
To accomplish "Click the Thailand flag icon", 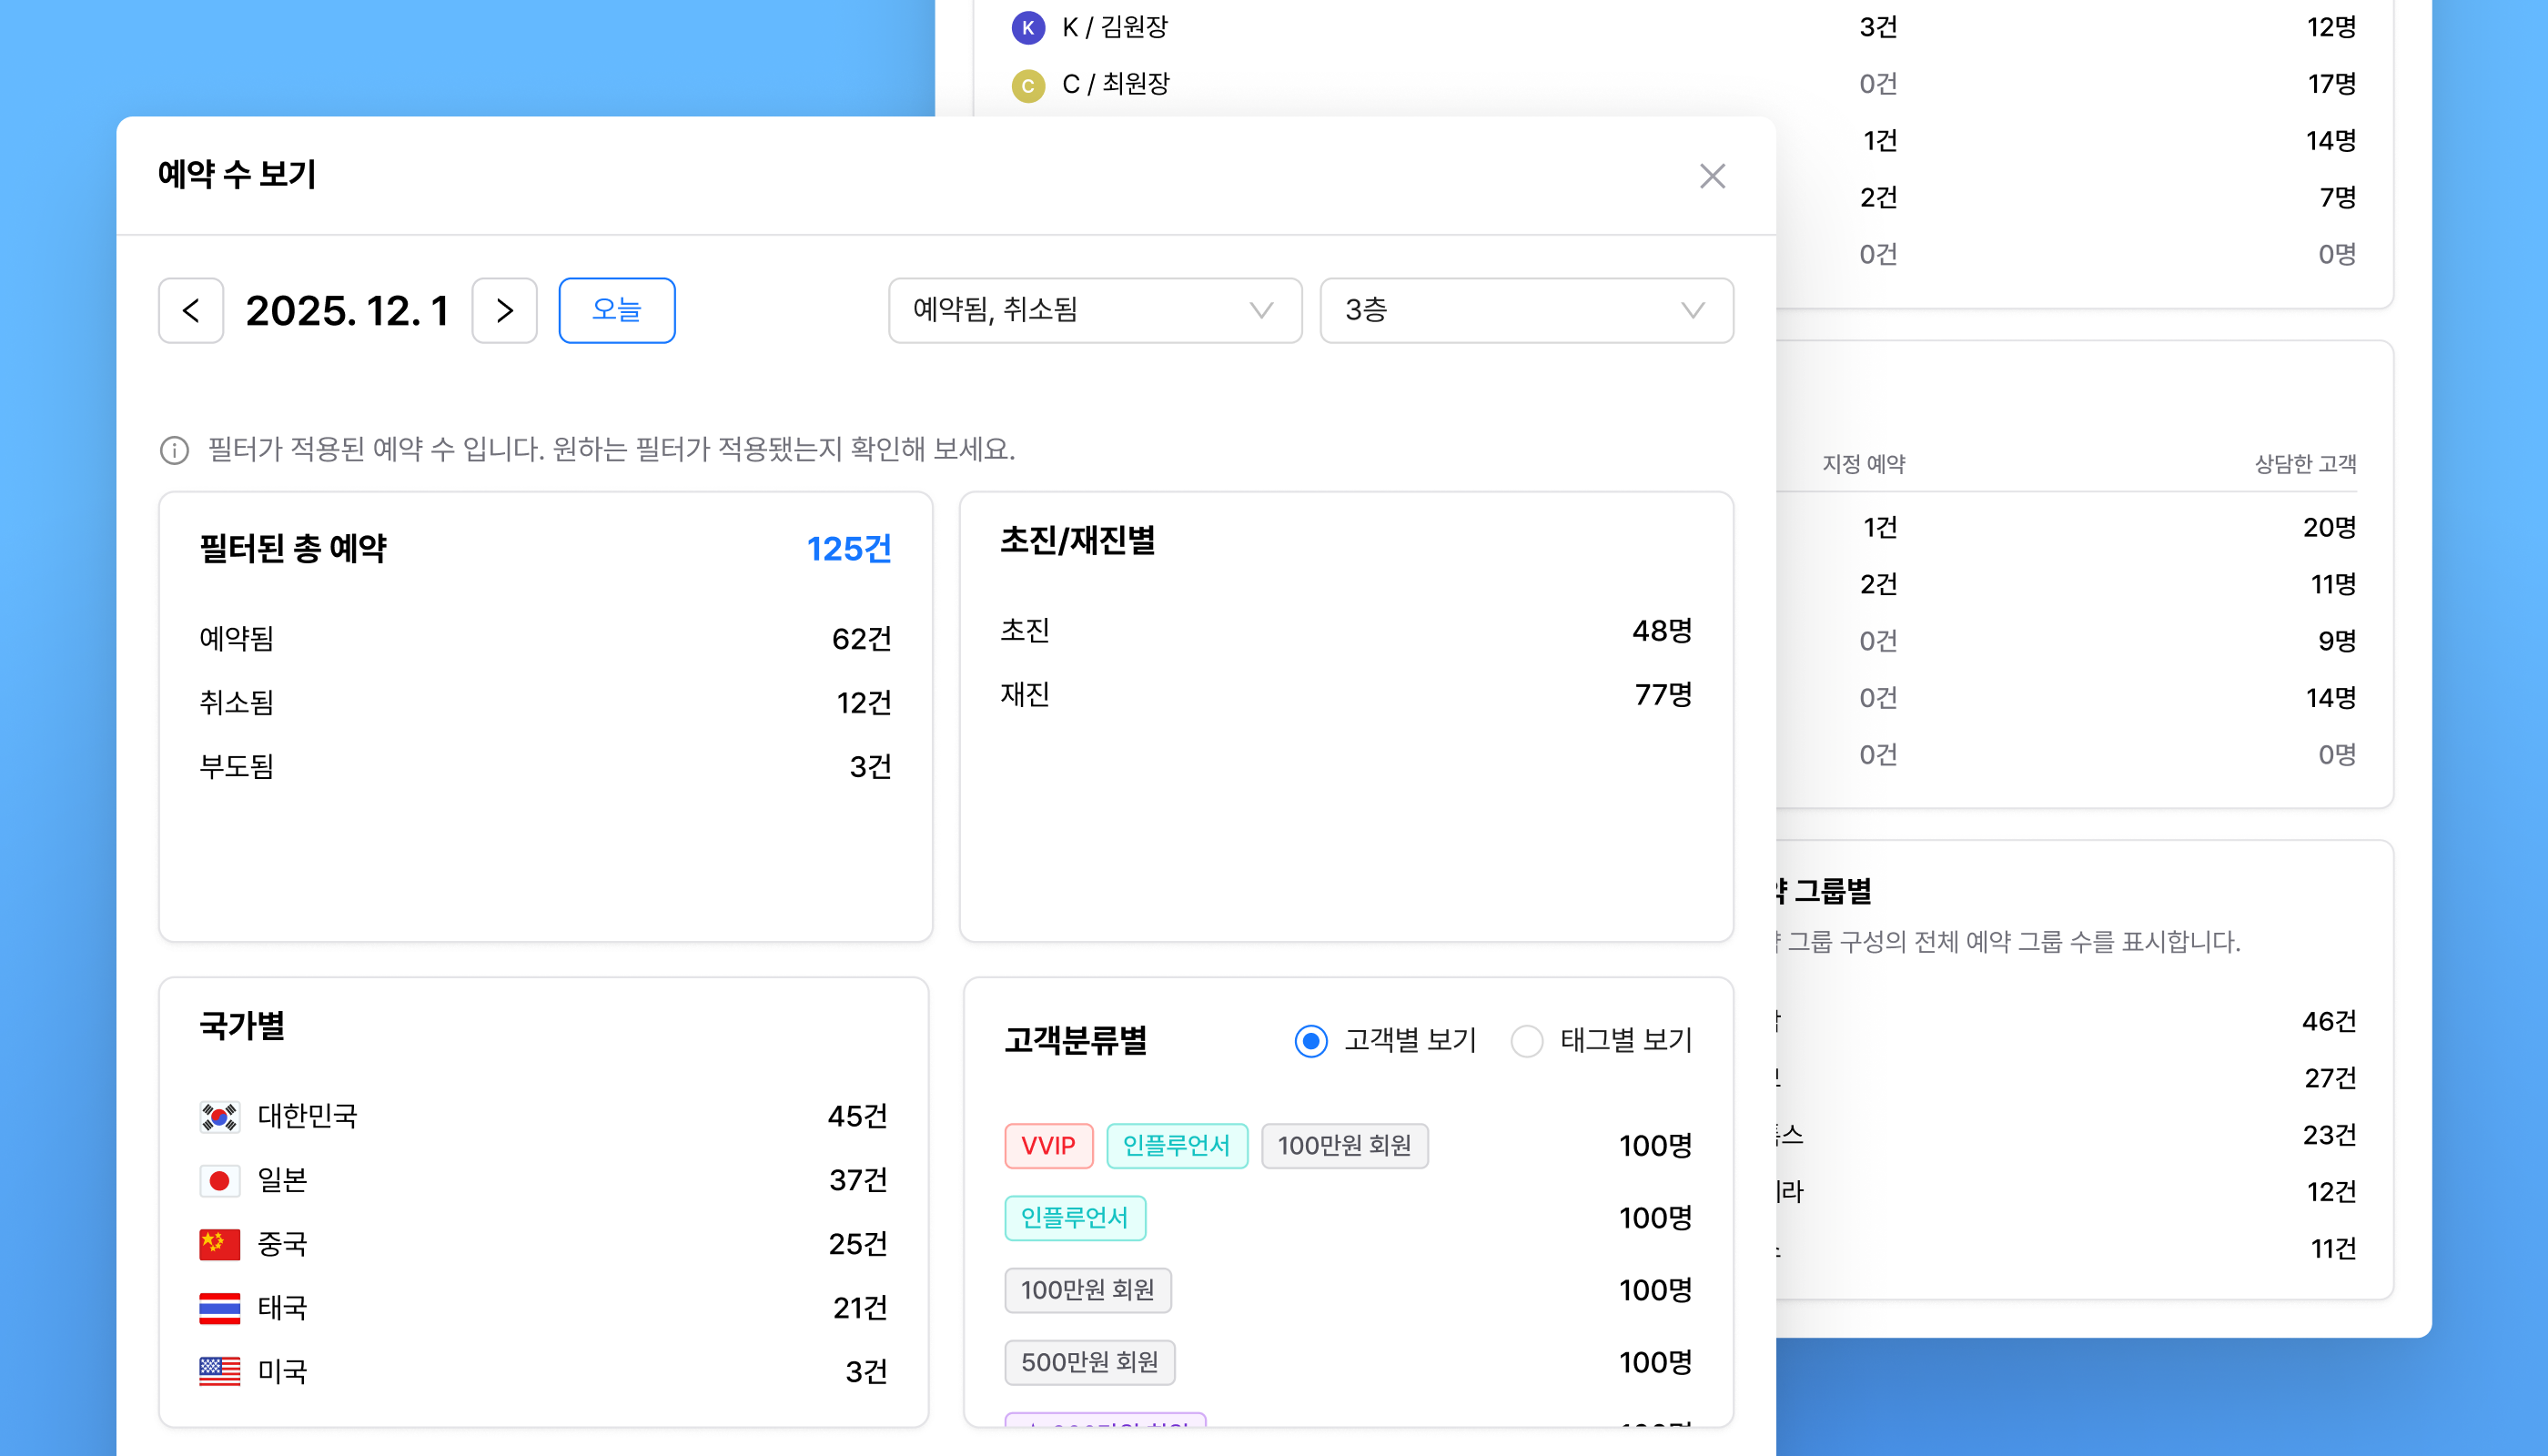I will pyautogui.click(x=219, y=1308).
